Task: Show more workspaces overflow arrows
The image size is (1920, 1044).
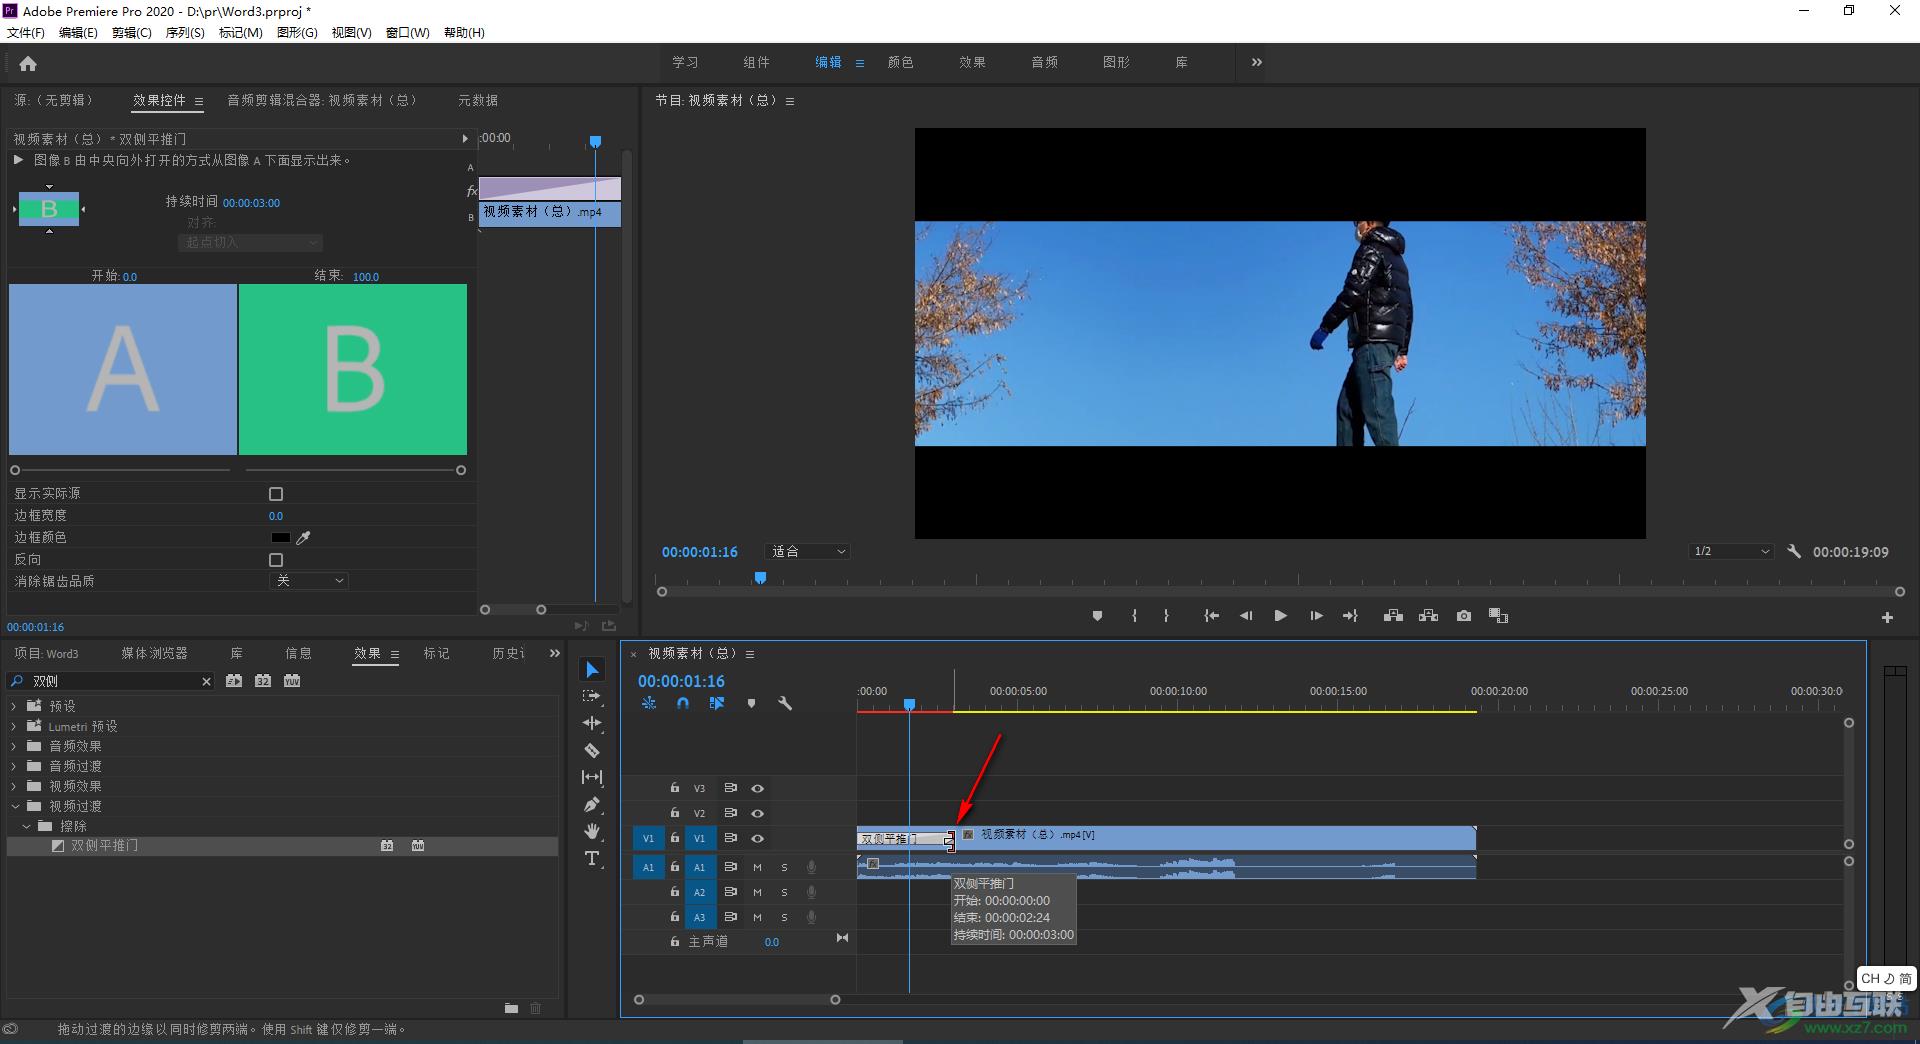Action: [x=1256, y=62]
